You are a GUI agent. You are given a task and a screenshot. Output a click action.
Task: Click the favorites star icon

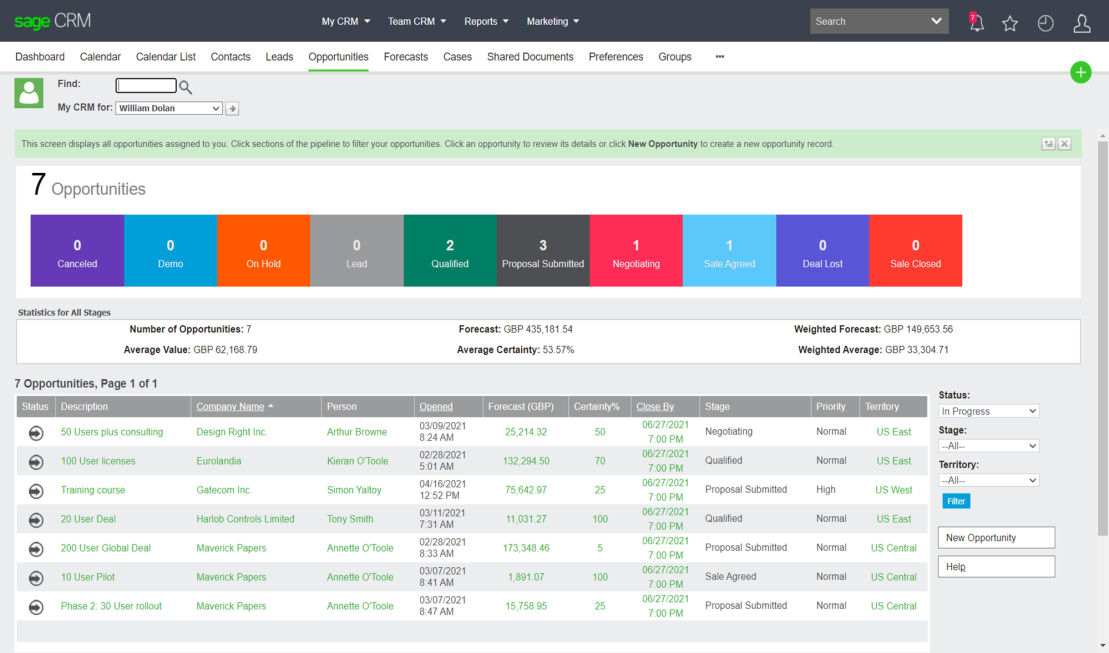click(1010, 23)
